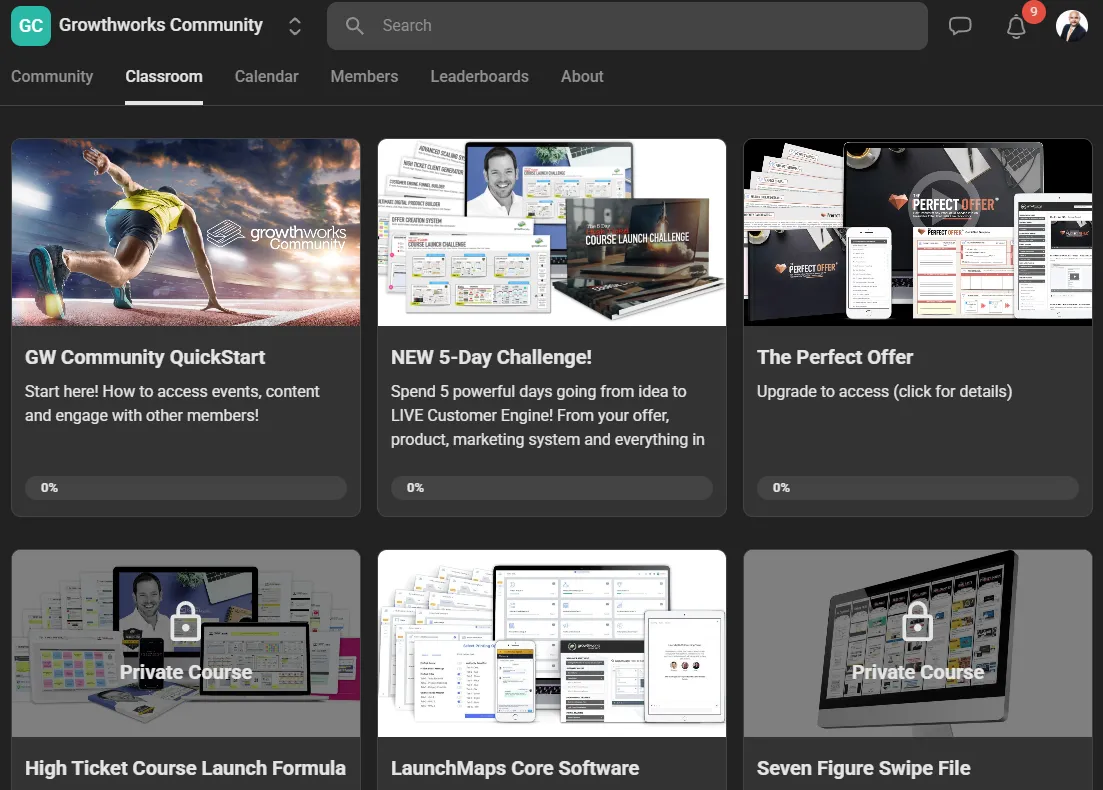Click 'Spend 5 powerful days' description text

pos(548,415)
